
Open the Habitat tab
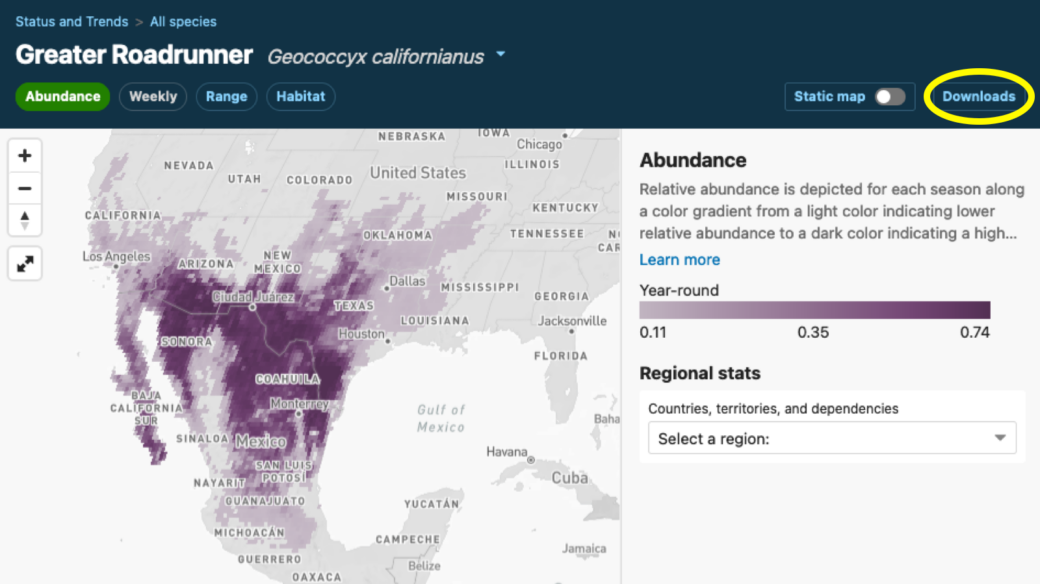click(x=300, y=96)
